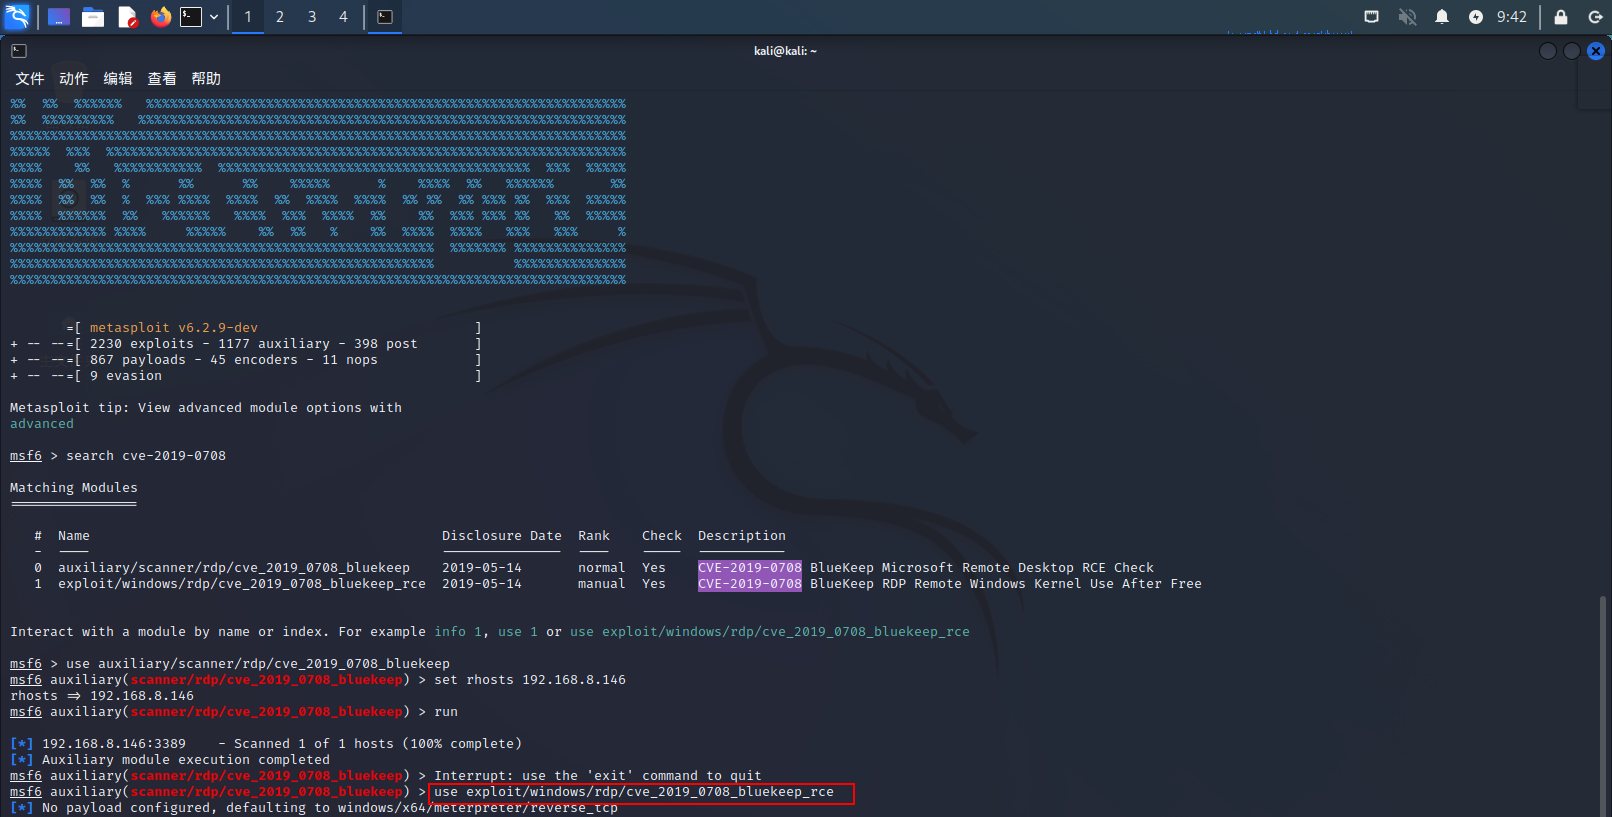The height and width of the screenshot is (817, 1612).
Task: Click text 'metasploit v6.2.9-dev'
Action: tap(174, 328)
